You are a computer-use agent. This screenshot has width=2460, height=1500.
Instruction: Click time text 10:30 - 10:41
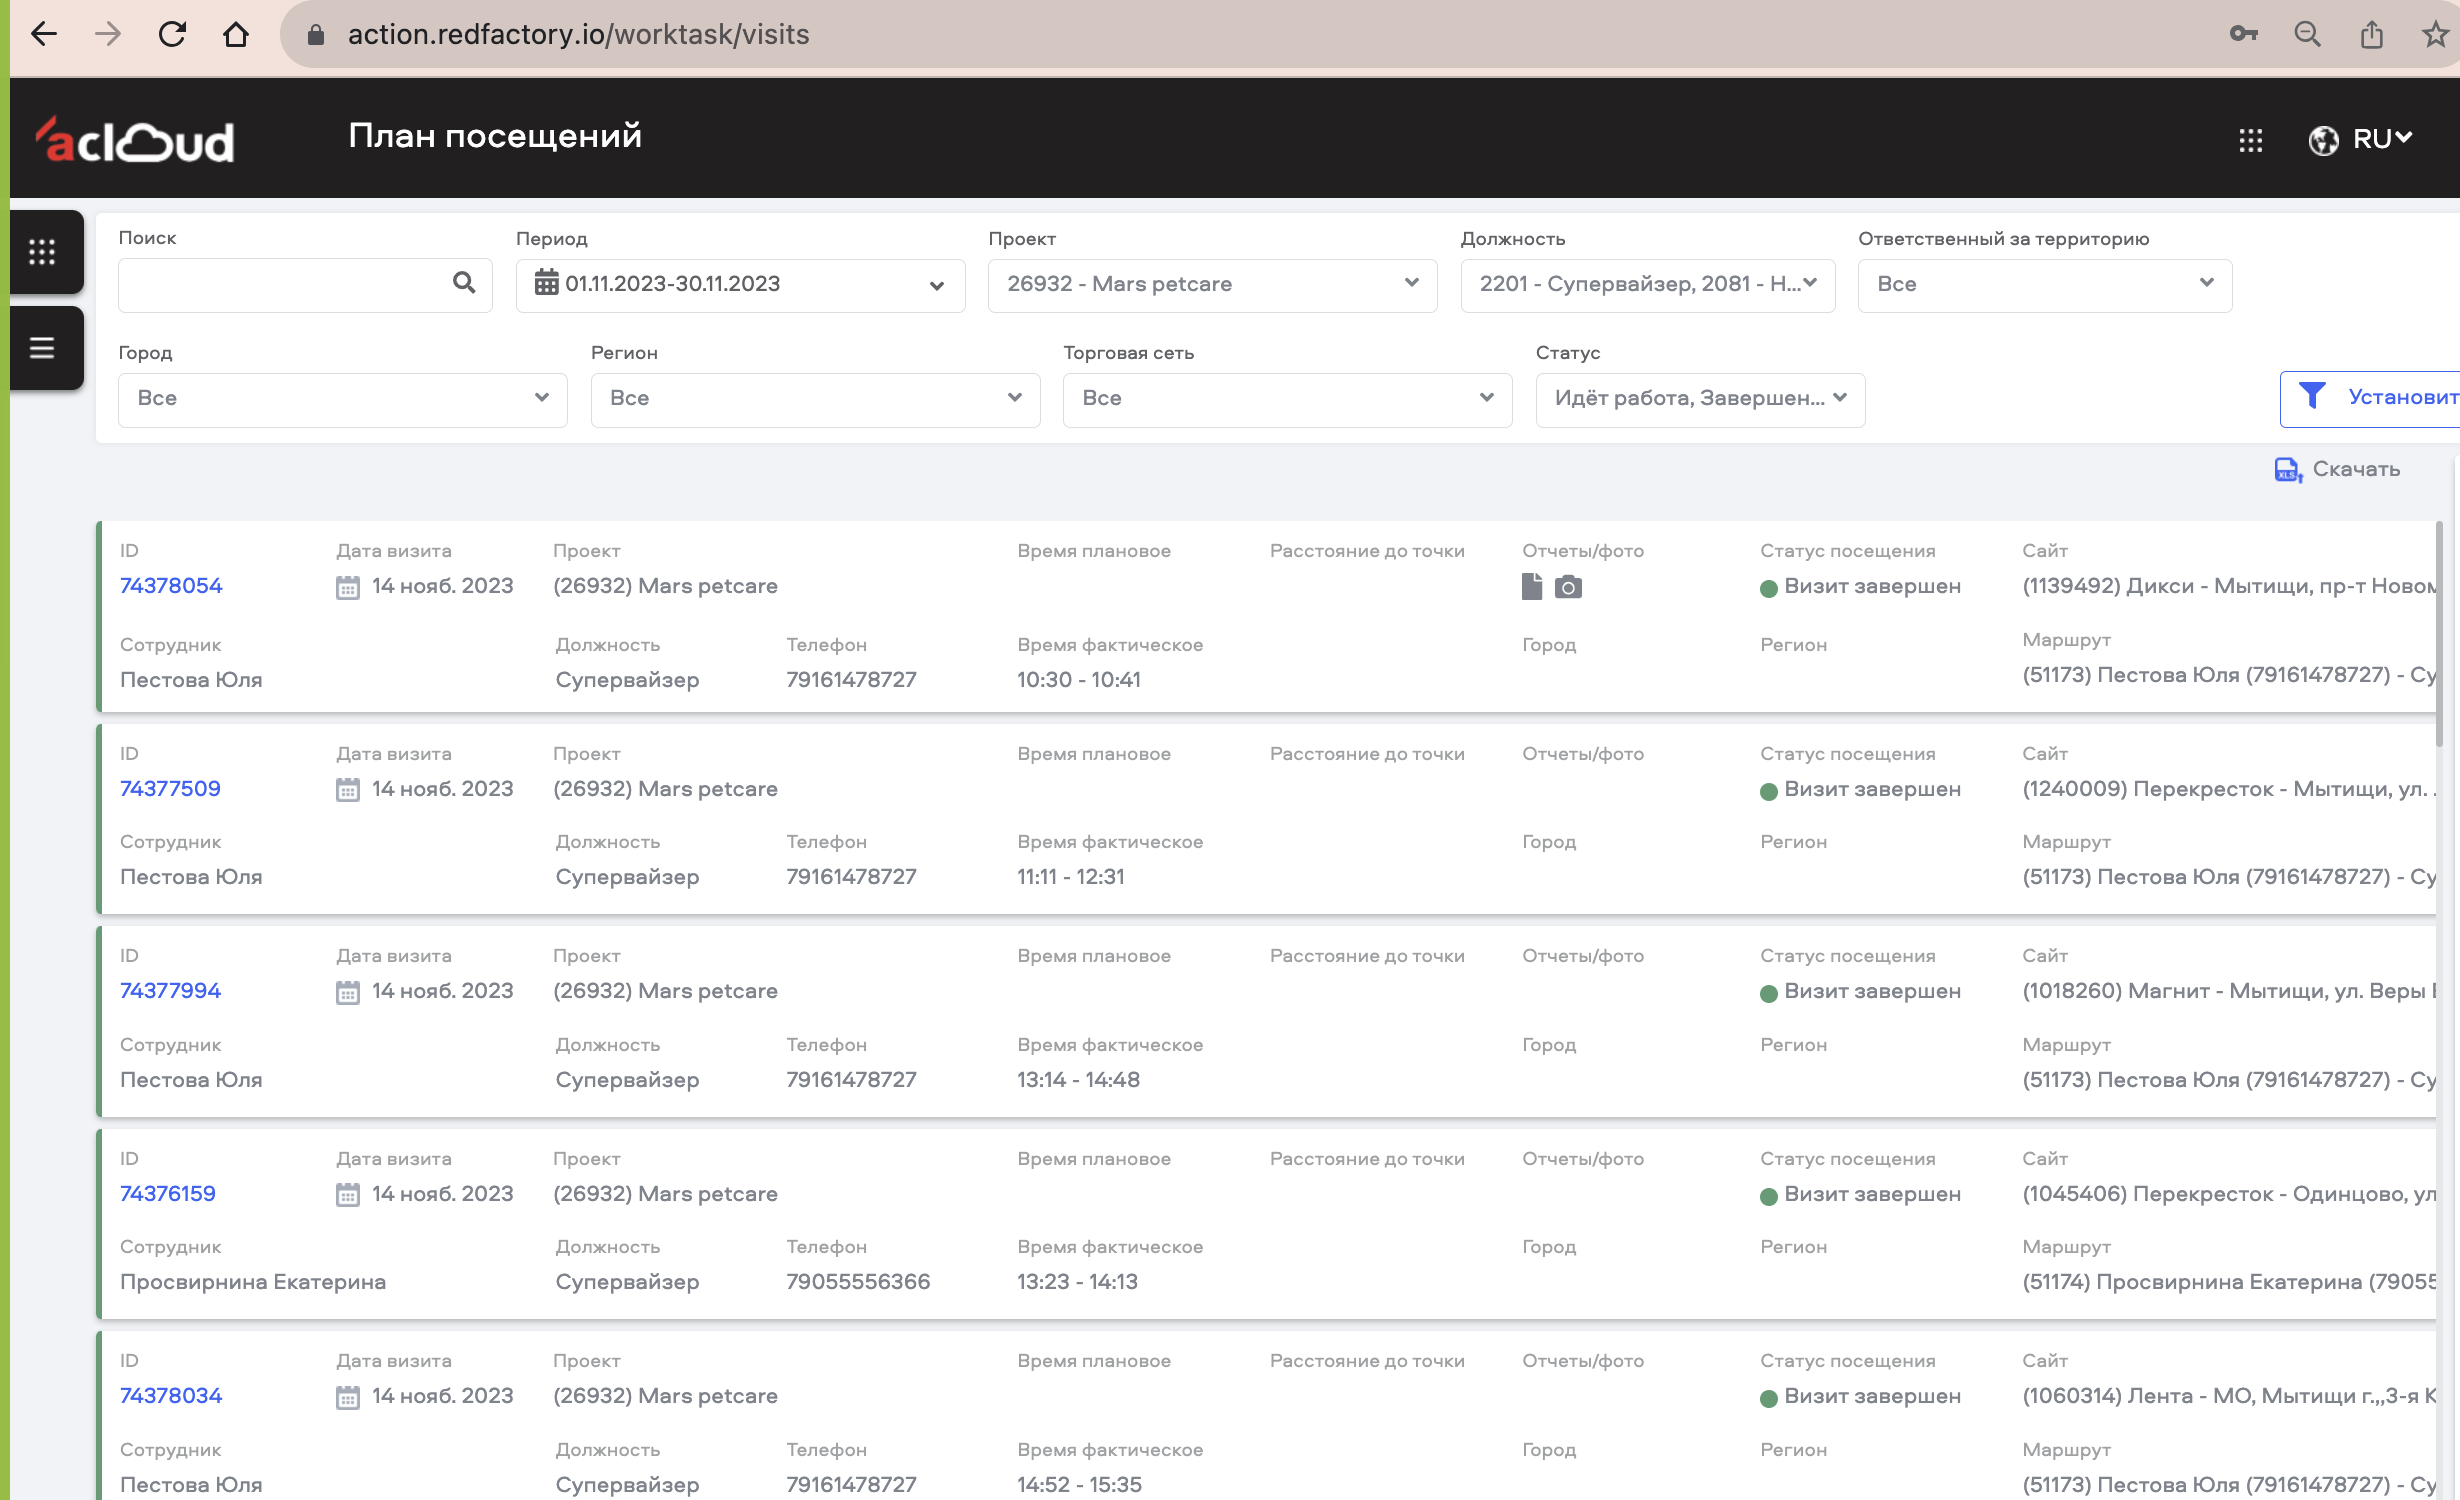coord(1079,680)
